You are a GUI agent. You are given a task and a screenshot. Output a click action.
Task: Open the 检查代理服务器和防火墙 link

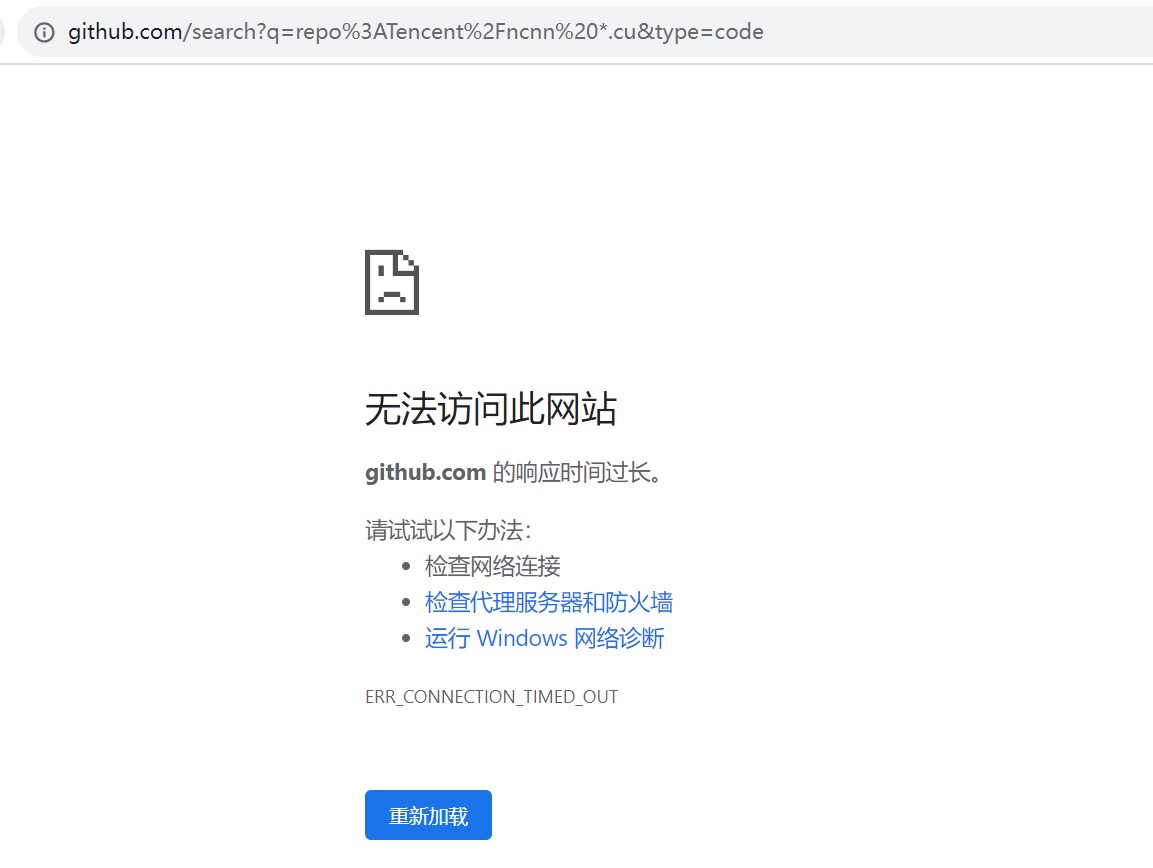coord(548,602)
